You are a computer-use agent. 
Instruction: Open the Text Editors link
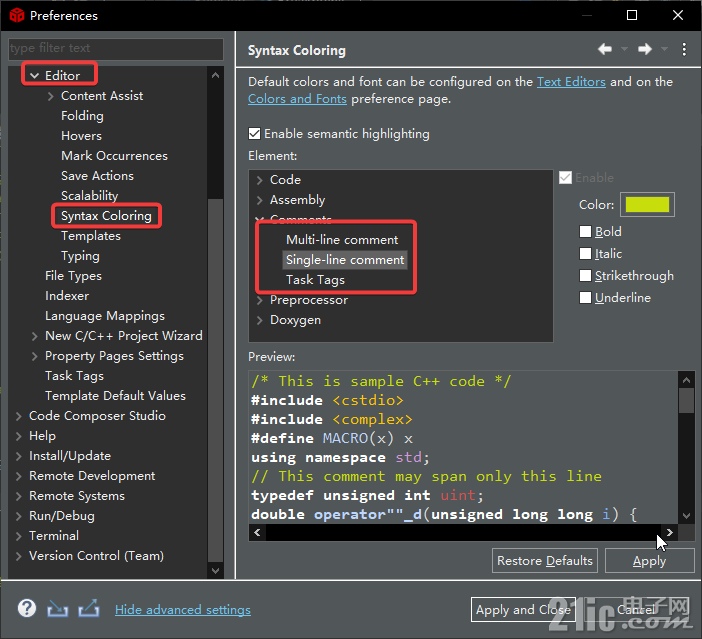pyautogui.click(x=571, y=82)
